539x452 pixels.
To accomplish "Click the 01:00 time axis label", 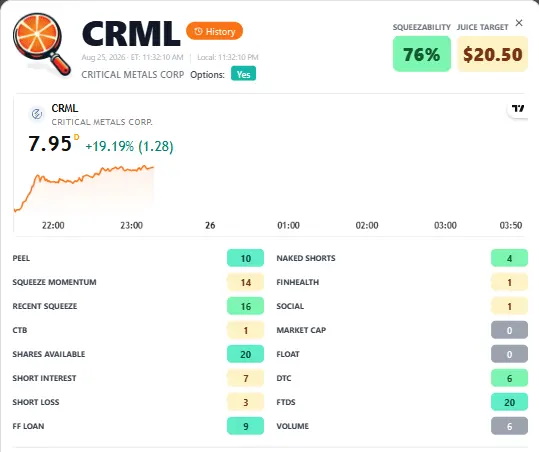I will coord(288,225).
